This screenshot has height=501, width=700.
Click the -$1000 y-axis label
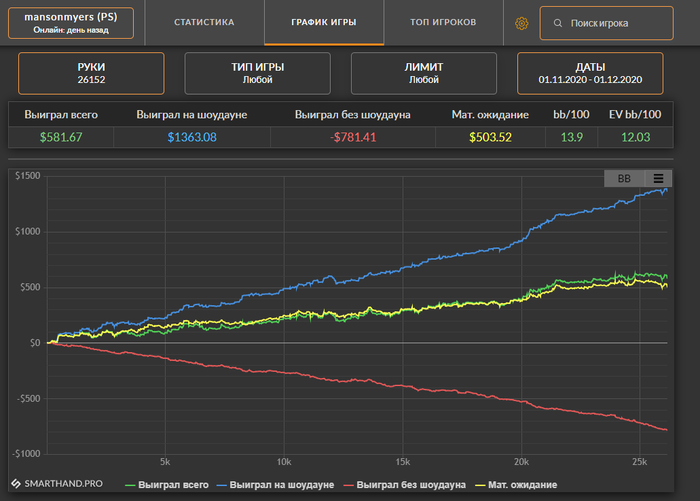(26, 454)
